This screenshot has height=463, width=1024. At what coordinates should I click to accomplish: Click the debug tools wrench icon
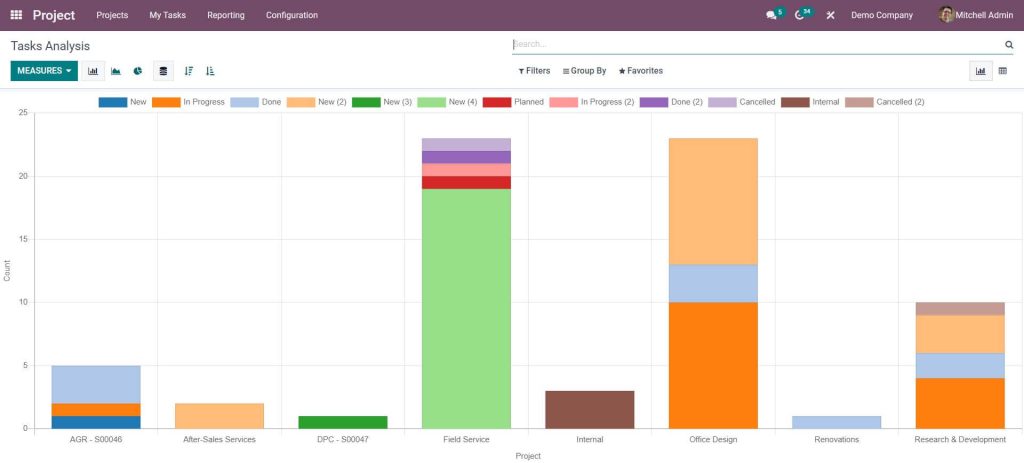click(x=830, y=15)
